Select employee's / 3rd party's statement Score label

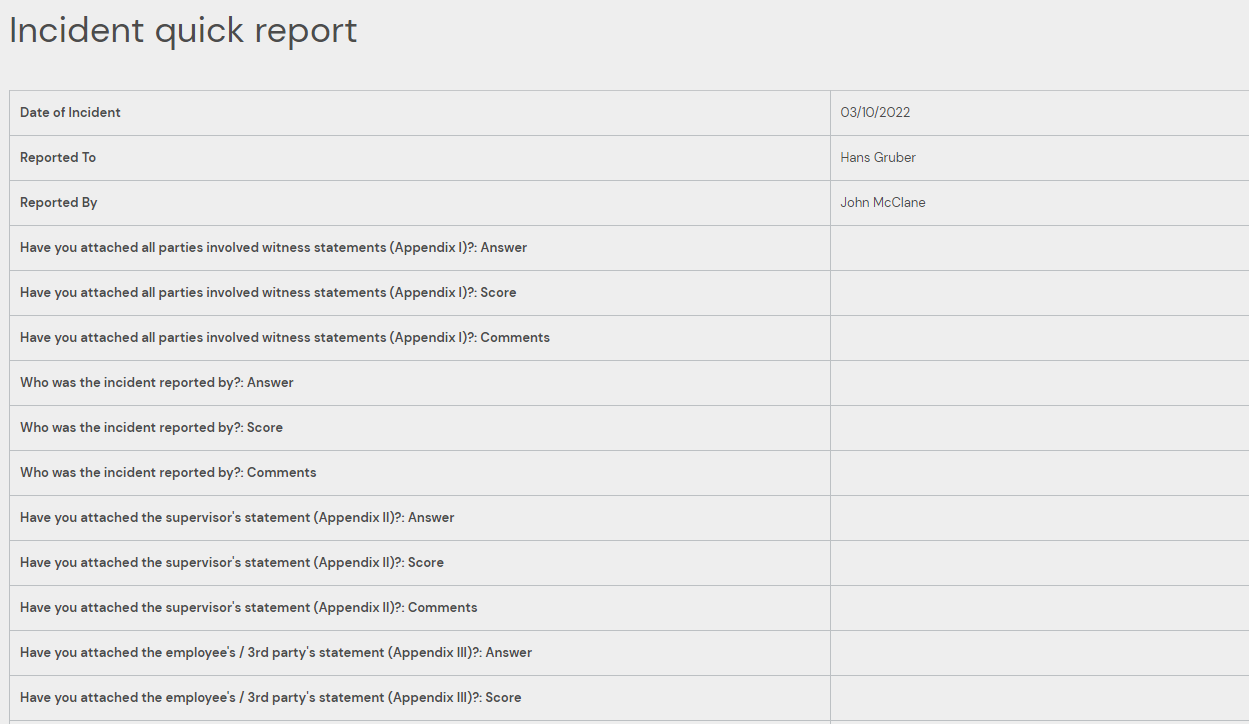pos(270,698)
